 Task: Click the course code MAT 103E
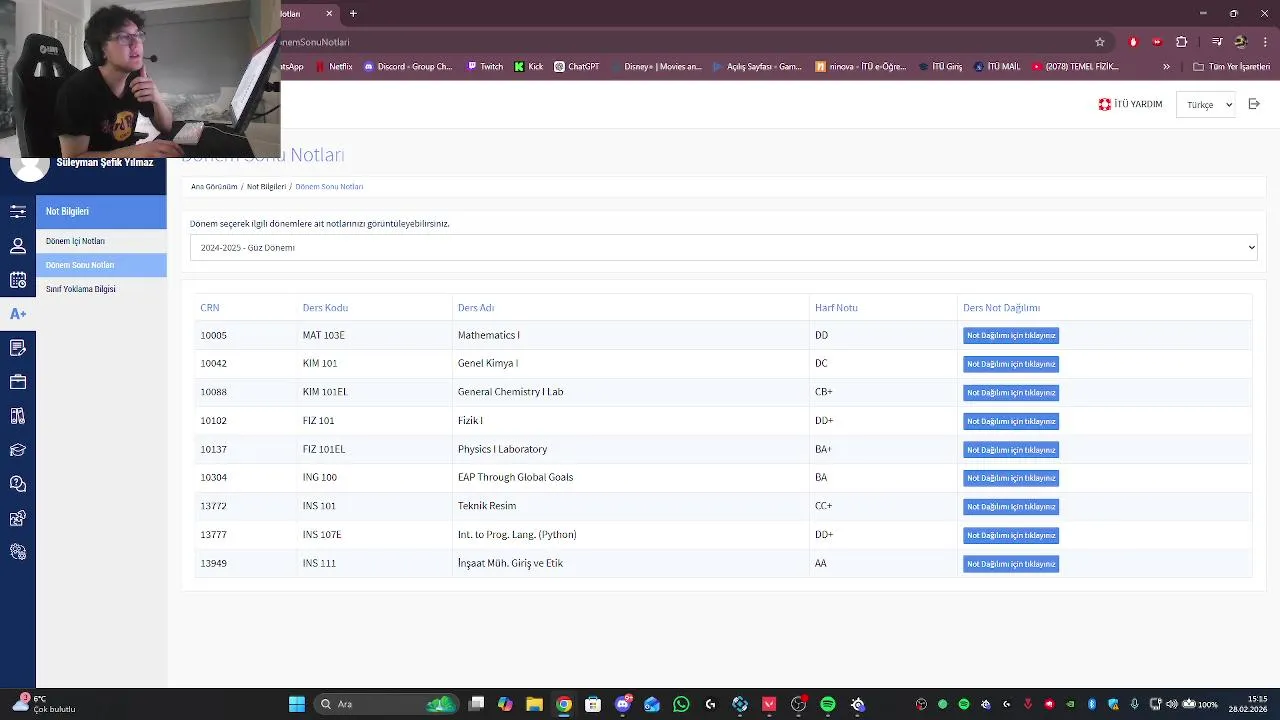[323, 335]
